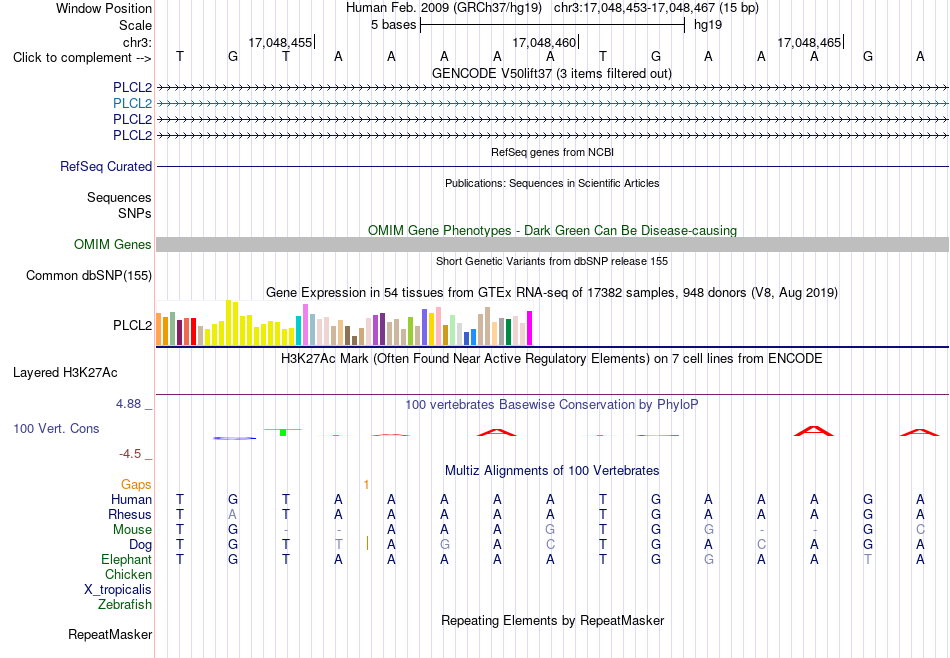Select the Scale track label
Image resolution: width=950 pixels, height=658 pixels.
coord(135,25)
